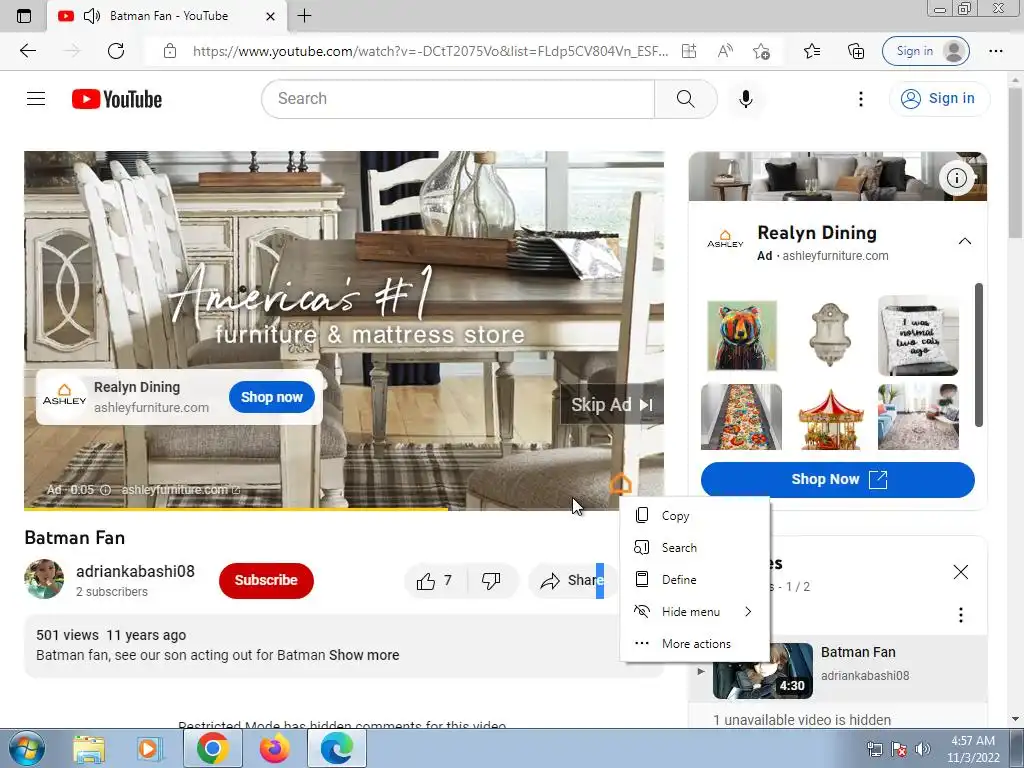View site information lock icon
The height and width of the screenshot is (768, 1024).
[x=170, y=51]
